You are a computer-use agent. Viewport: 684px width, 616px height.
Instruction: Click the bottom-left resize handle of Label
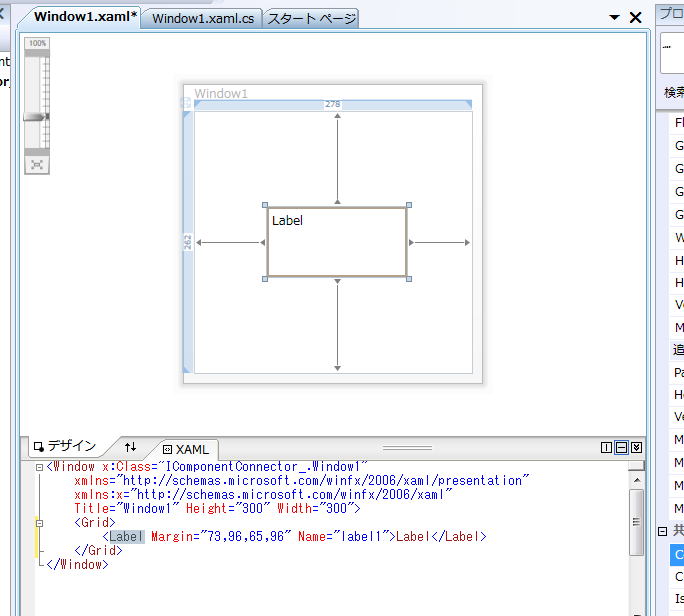[x=265, y=279]
